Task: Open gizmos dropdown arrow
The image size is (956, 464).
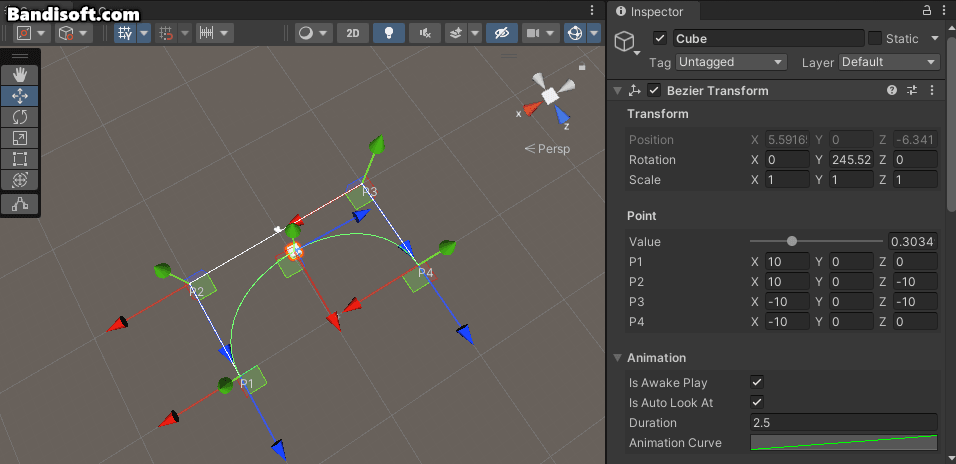Action: coord(594,33)
